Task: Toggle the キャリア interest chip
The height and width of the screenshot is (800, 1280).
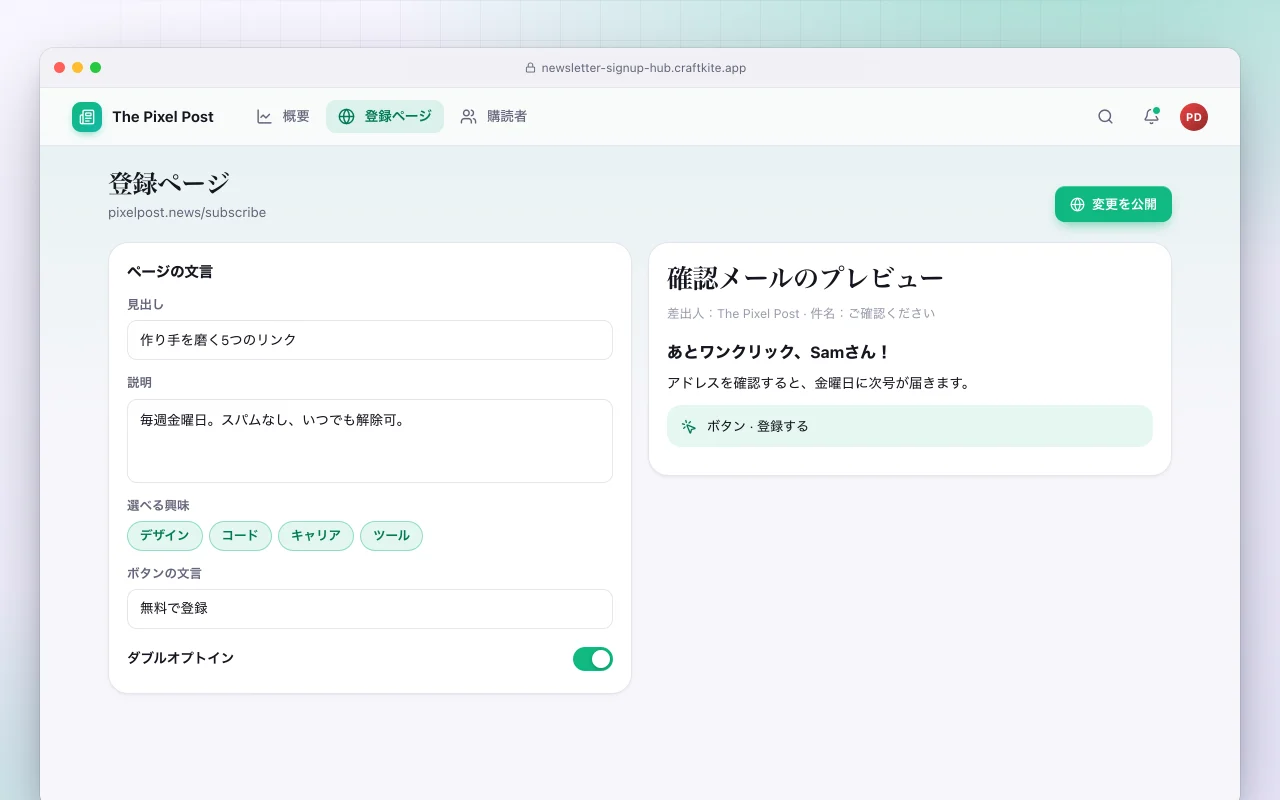Action: coord(316,536)
